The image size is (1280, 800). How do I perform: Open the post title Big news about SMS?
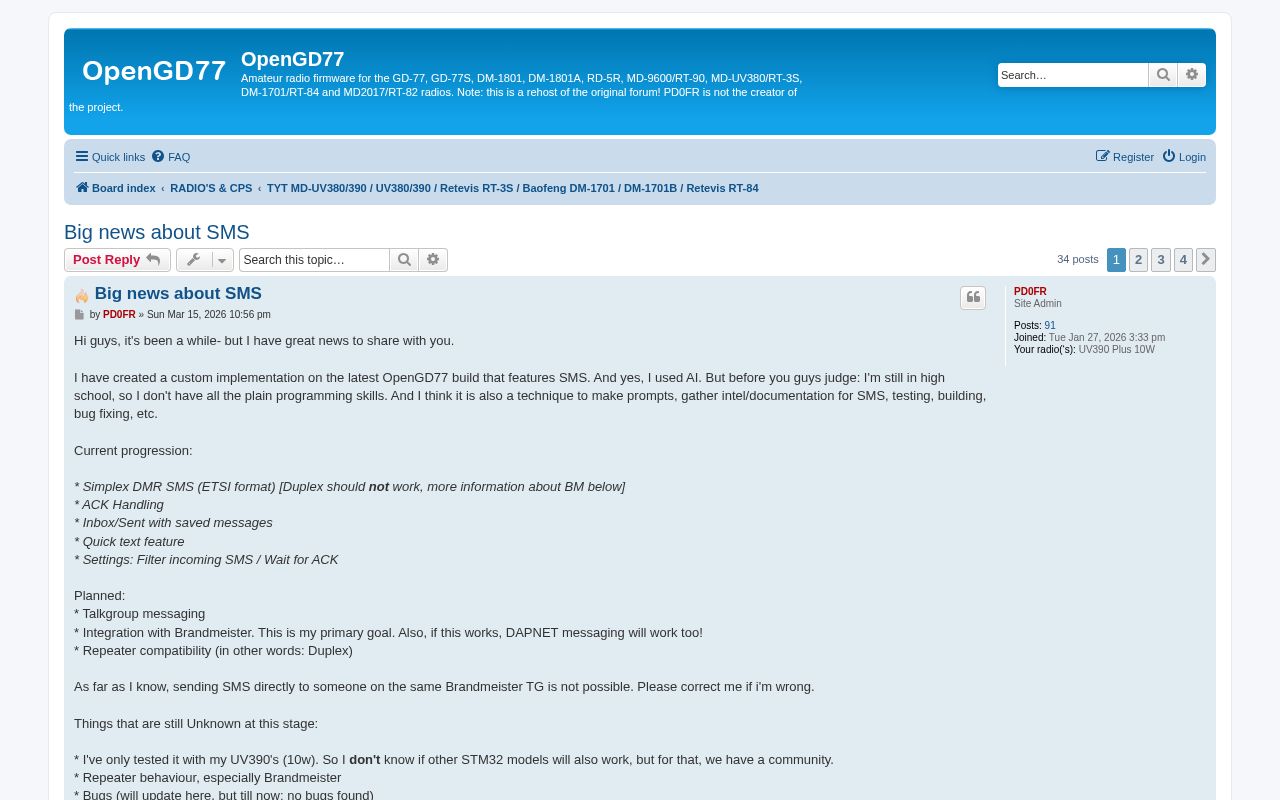178,293
